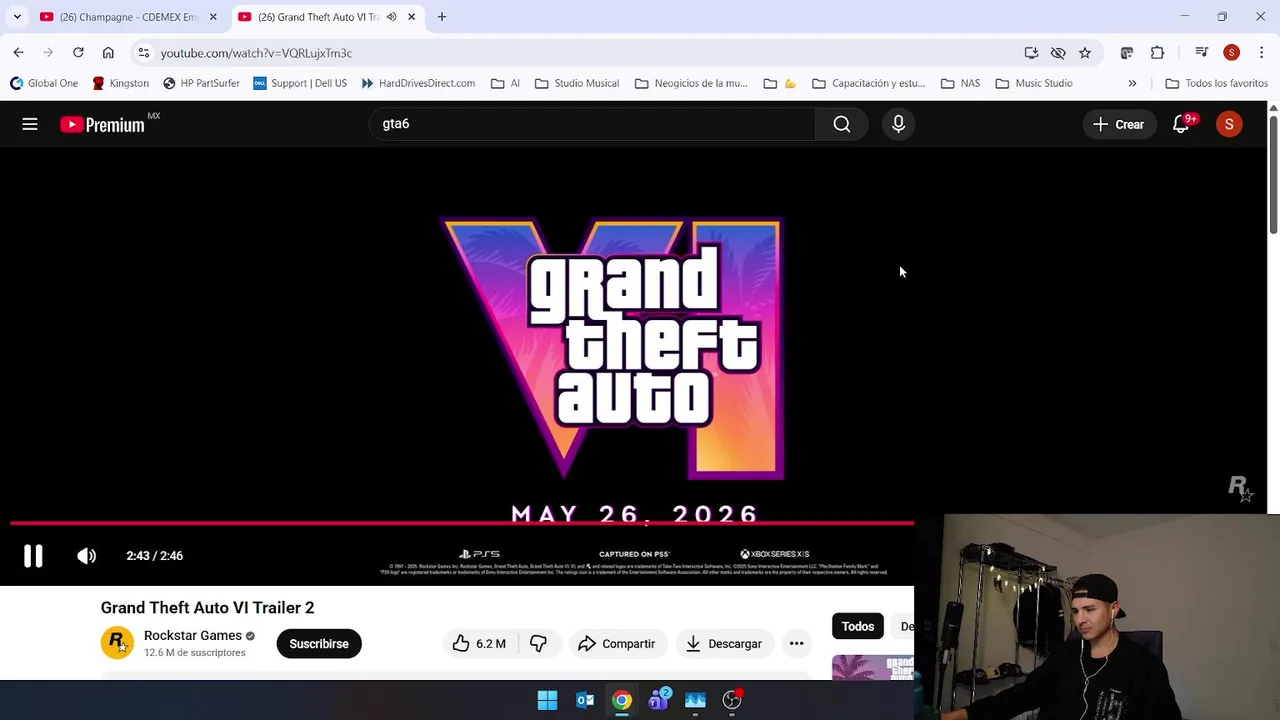Open Chrome profile avatar S
1280x720 pixels.
[1231, 53]
